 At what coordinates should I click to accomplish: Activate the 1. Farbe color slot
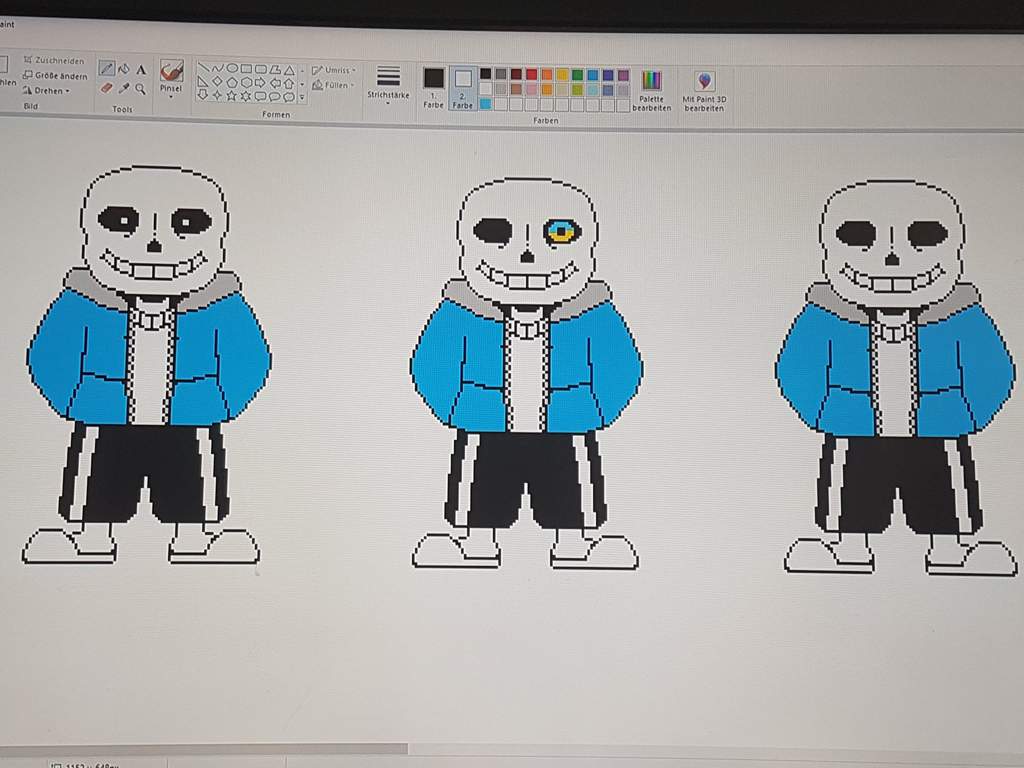tap(434, 87)
